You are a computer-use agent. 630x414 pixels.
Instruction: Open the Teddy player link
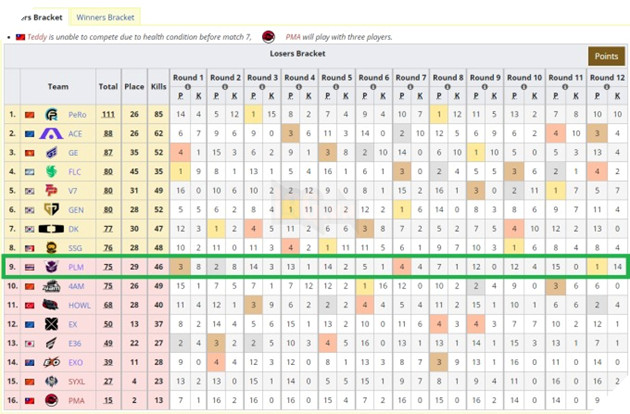click(37, 37)
